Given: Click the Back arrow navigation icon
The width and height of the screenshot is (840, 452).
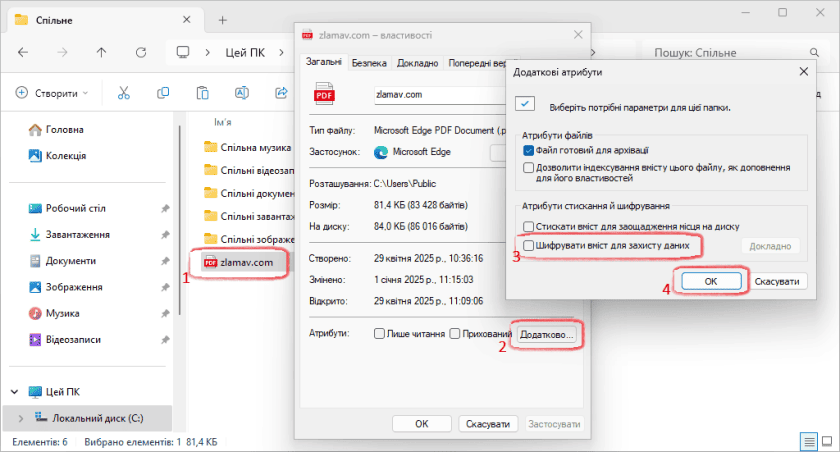Looking at the screenshot, I should [x=23, y=52].
